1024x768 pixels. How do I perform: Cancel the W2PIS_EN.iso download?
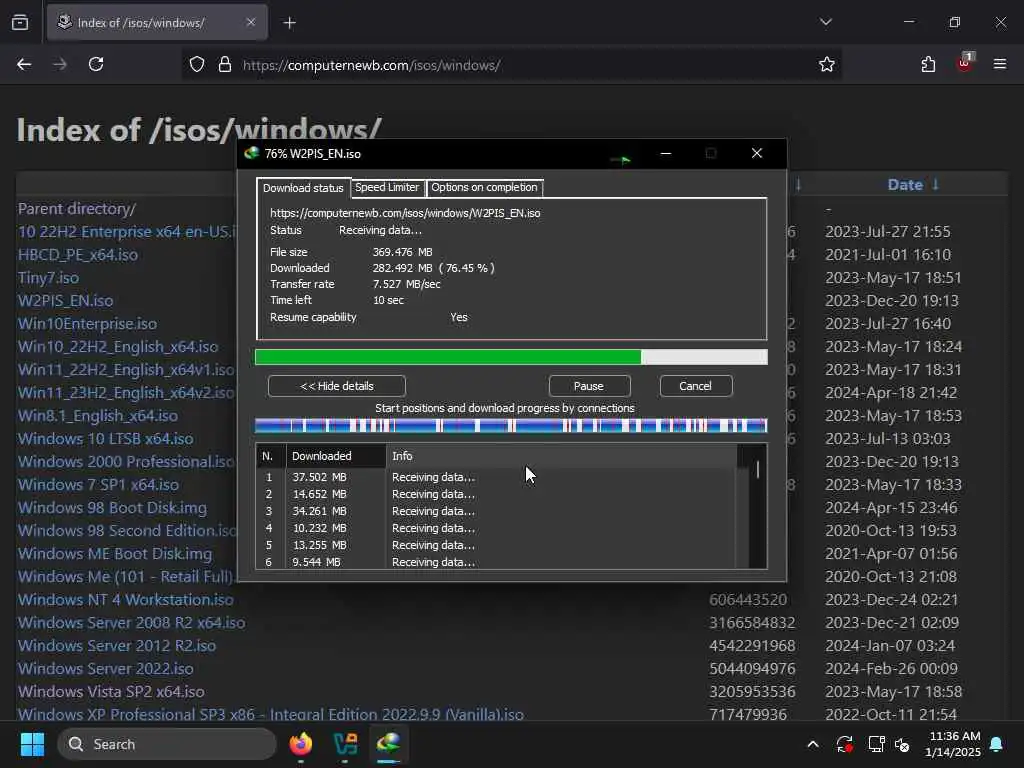tap(696, 386)
